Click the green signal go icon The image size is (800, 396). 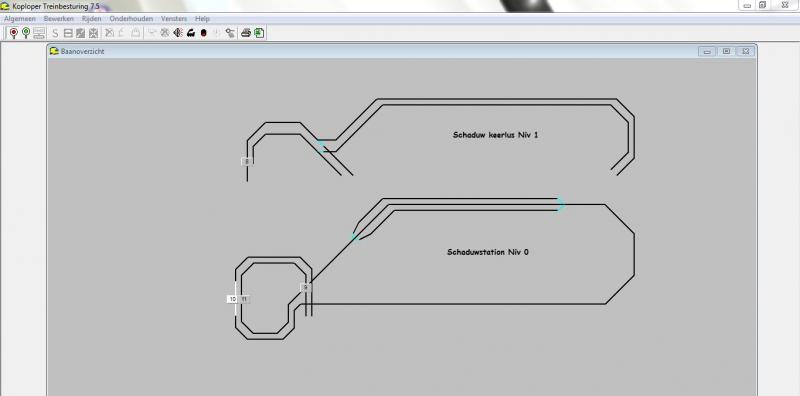coord(26,33)
